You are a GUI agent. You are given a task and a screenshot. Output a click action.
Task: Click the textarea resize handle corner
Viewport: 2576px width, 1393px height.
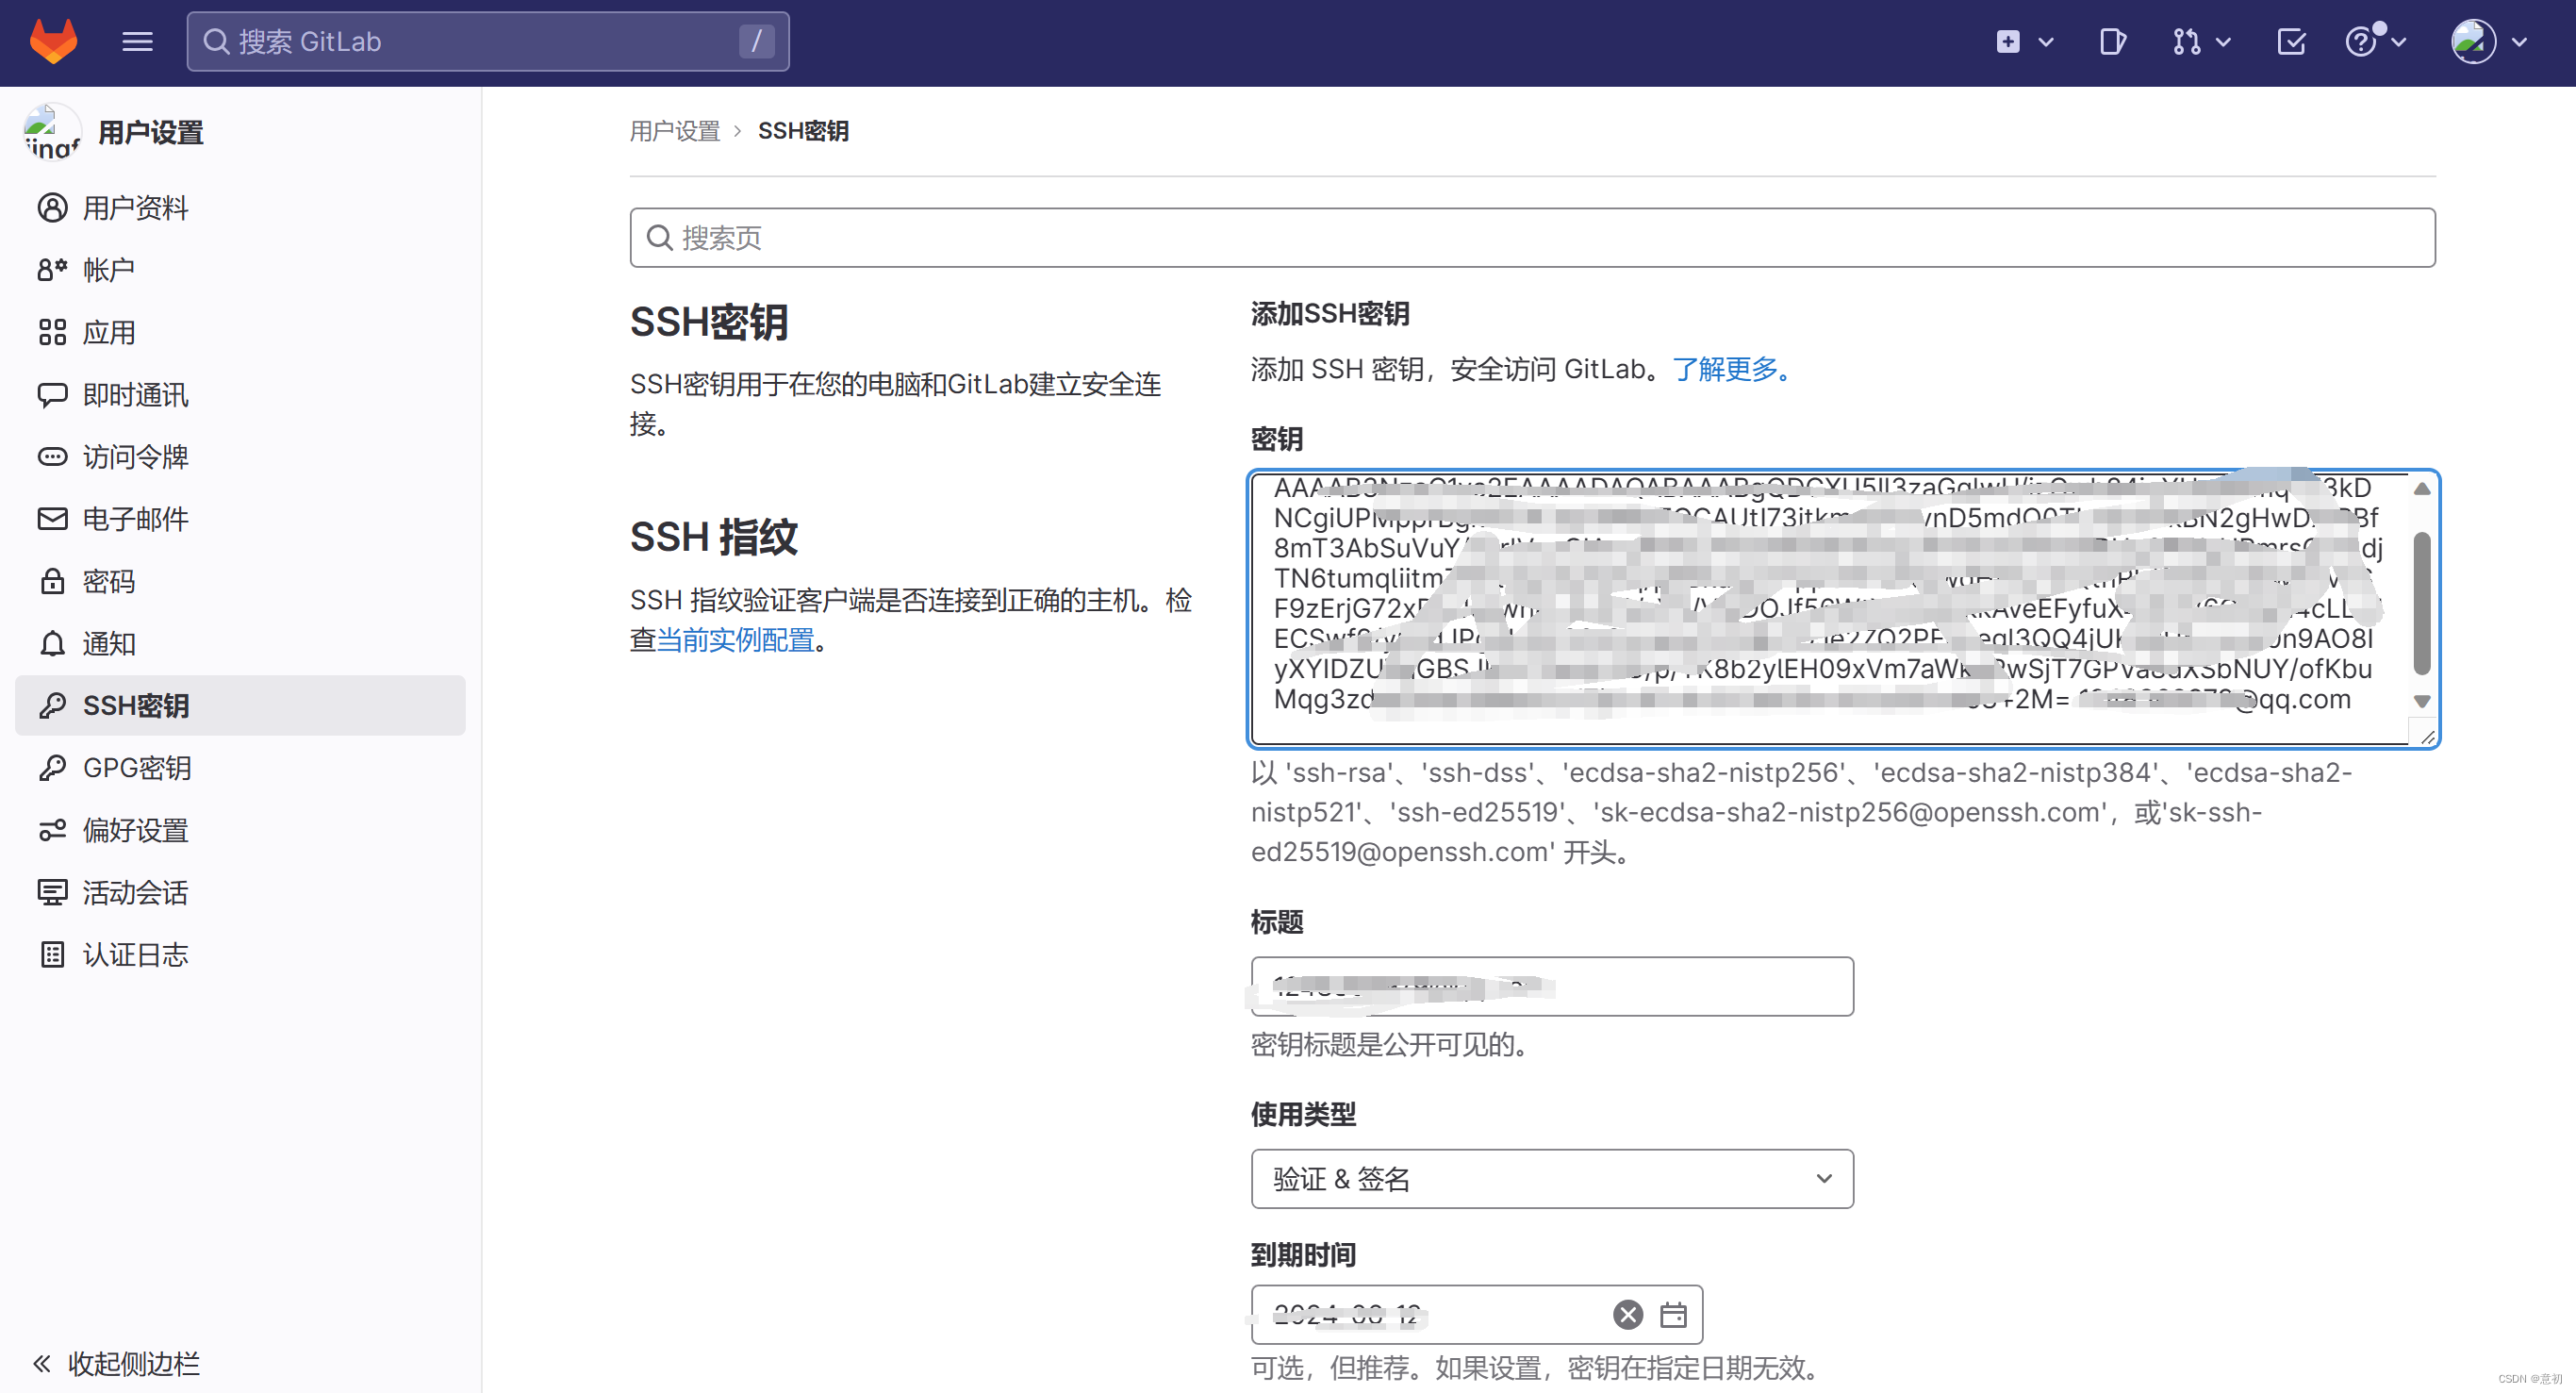[x=2425, y=735]
